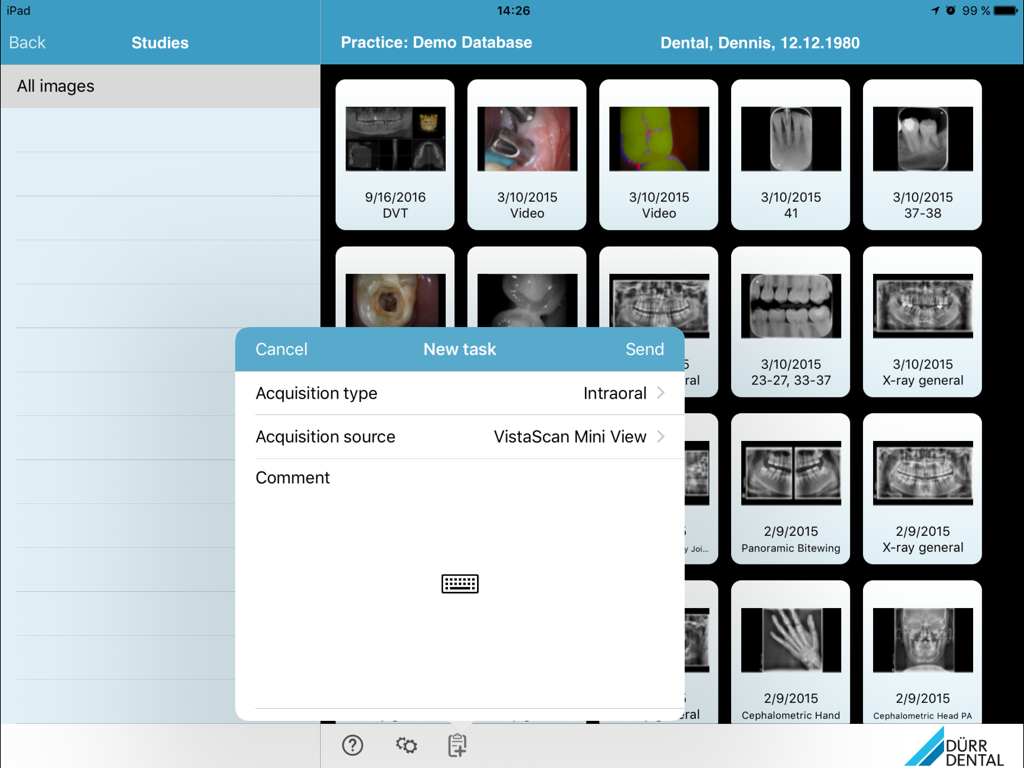Show the on-screen keyboard icon

[459, 583]
